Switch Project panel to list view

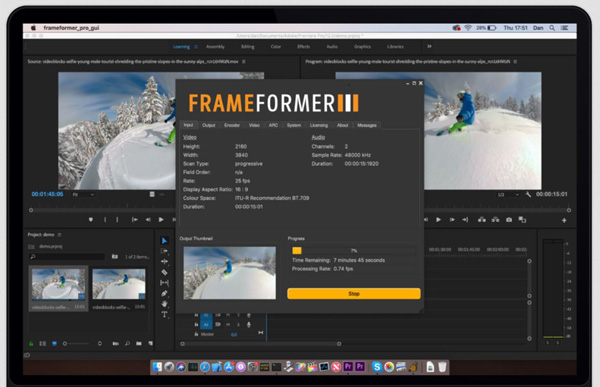(x=42, y=344)
